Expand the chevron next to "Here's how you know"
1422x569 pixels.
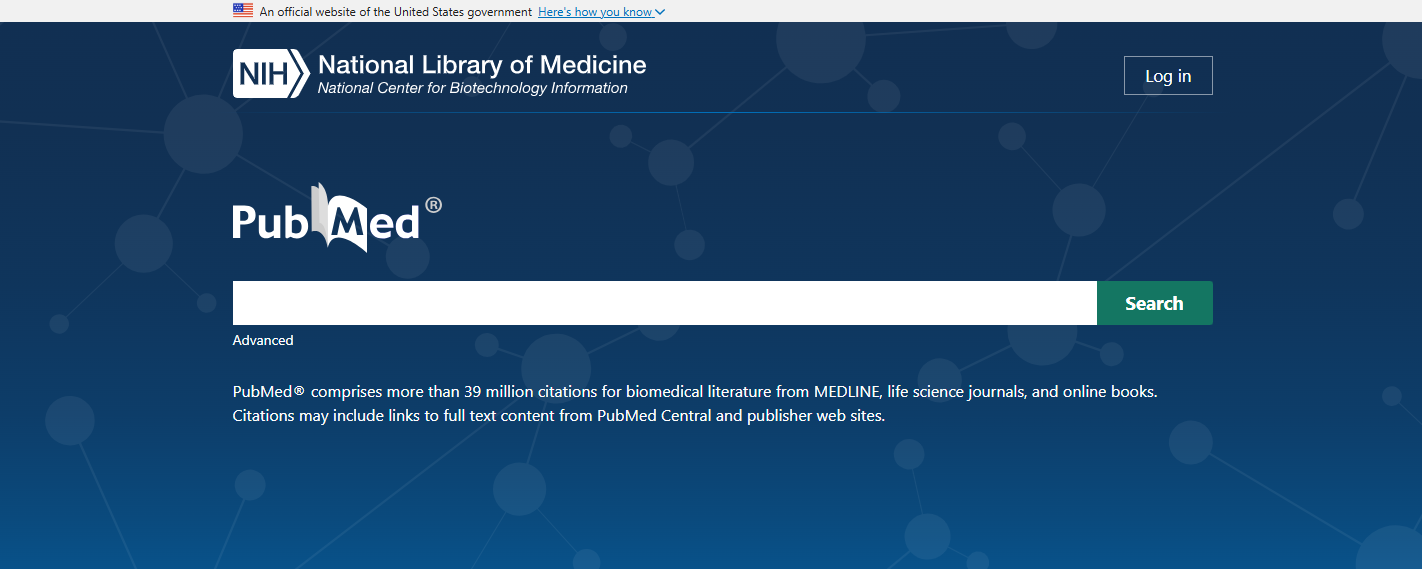point(660,12)
